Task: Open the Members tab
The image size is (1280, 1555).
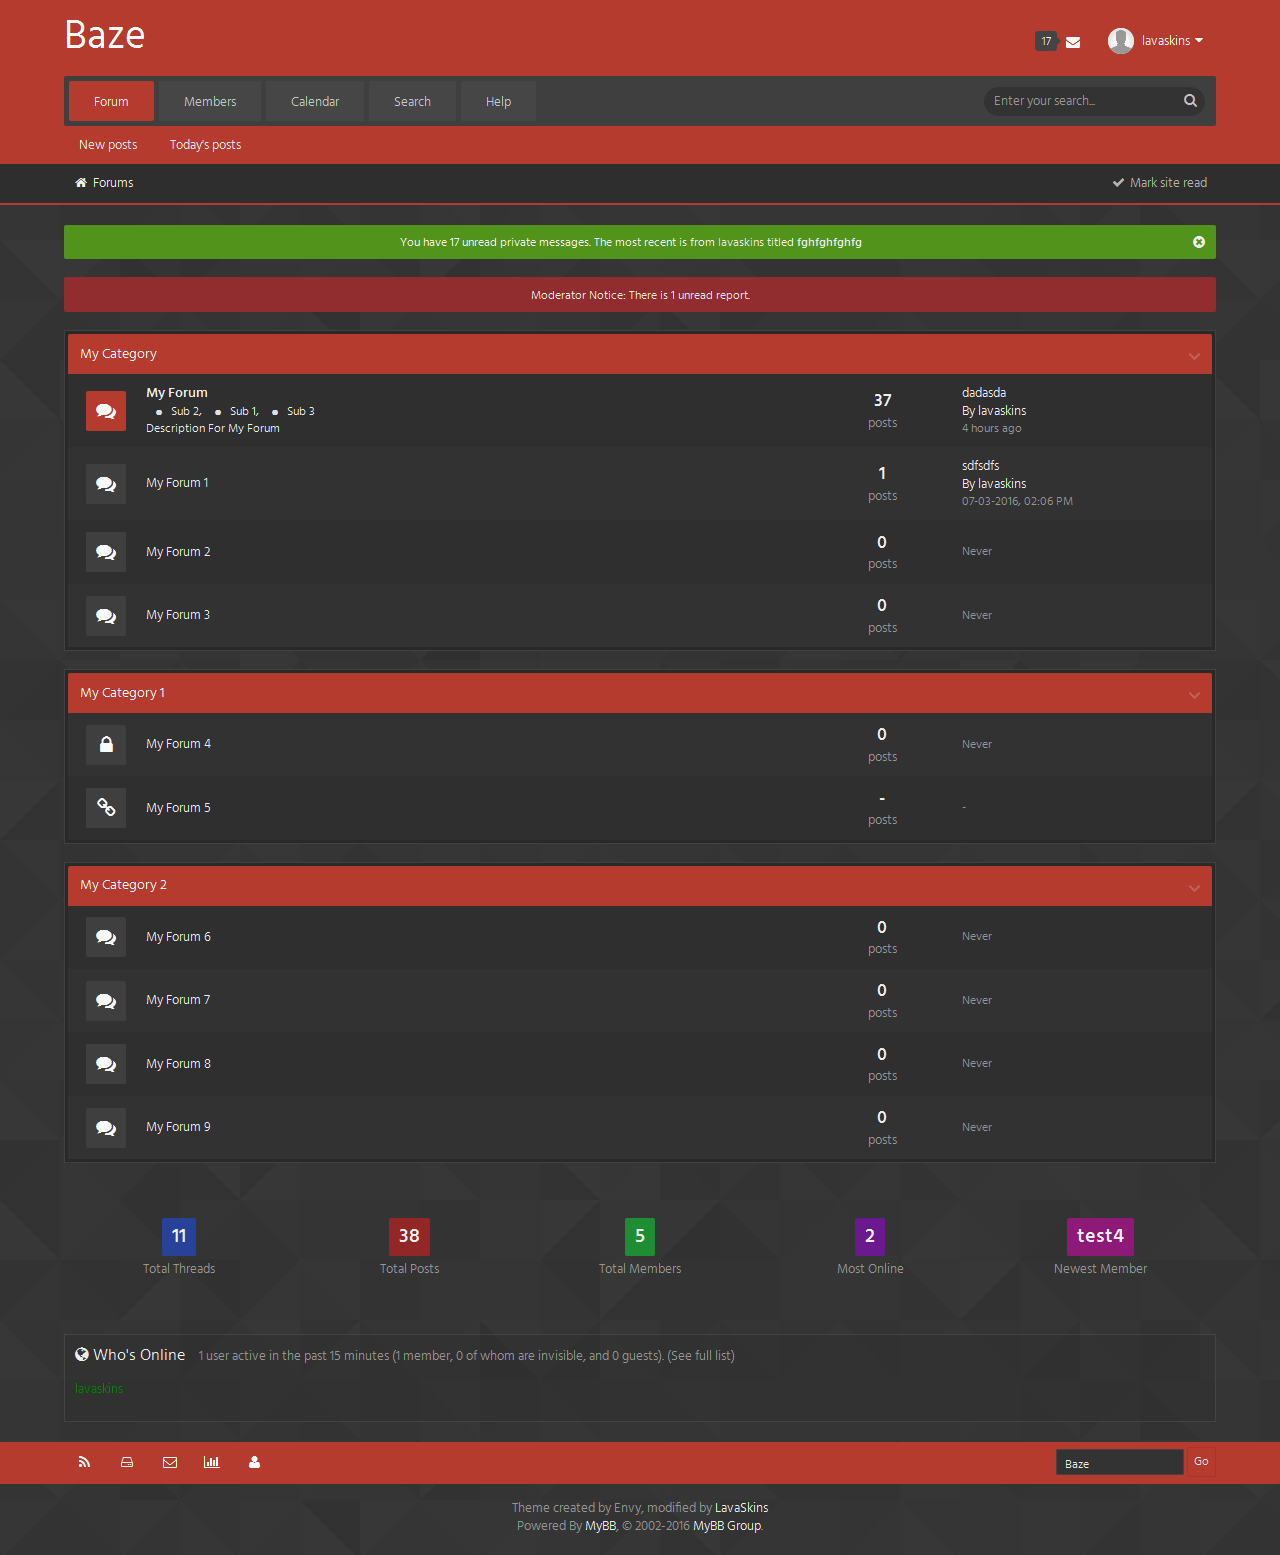Action: (x=210, y=102)
